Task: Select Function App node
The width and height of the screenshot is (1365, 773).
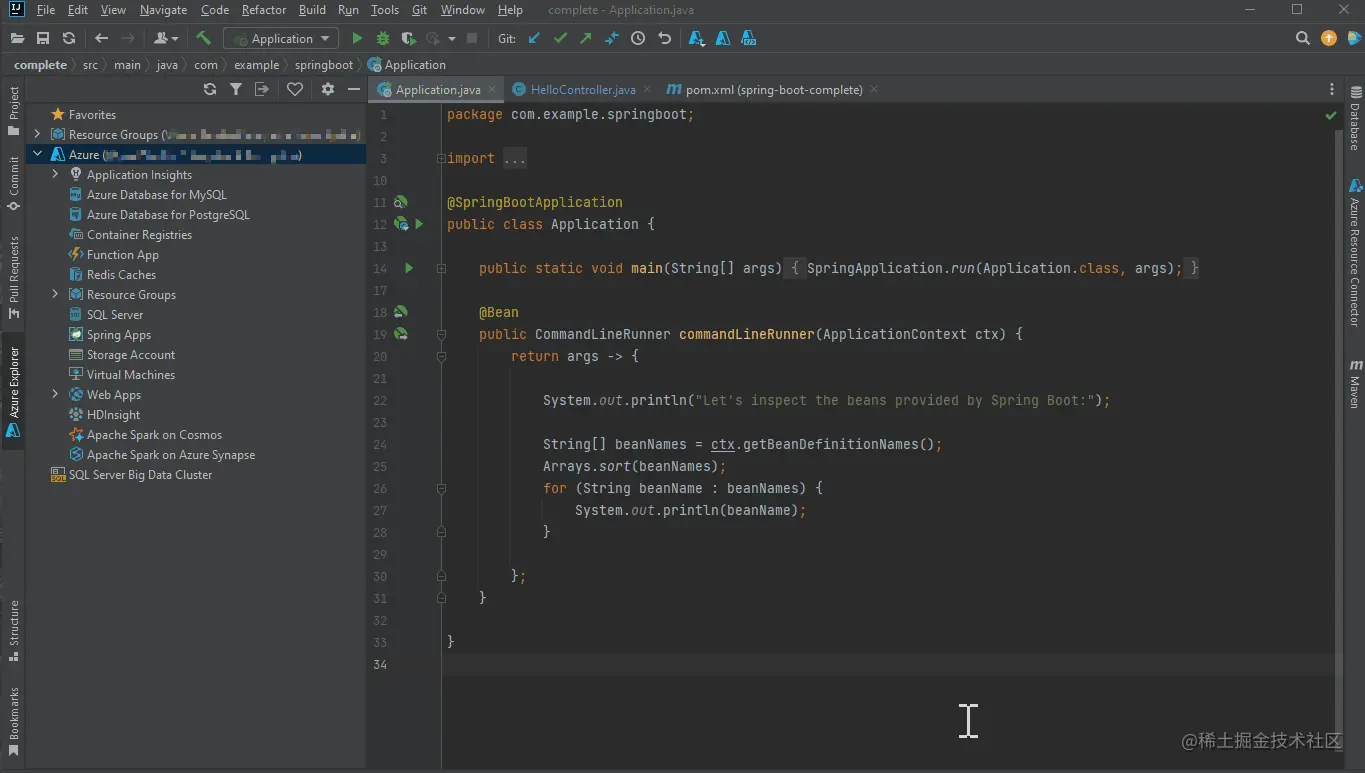Action: pyautogui.click(x=122, y=254)
